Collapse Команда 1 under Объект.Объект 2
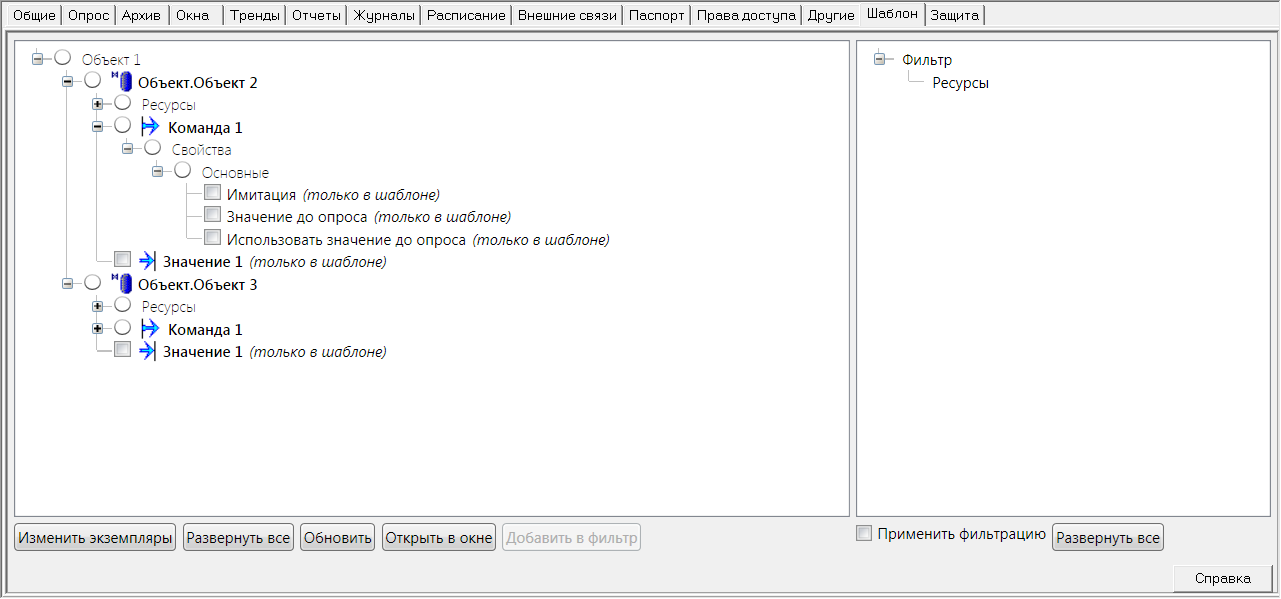The height and width of the screenshot is (599, 1281). coord(98,127)
